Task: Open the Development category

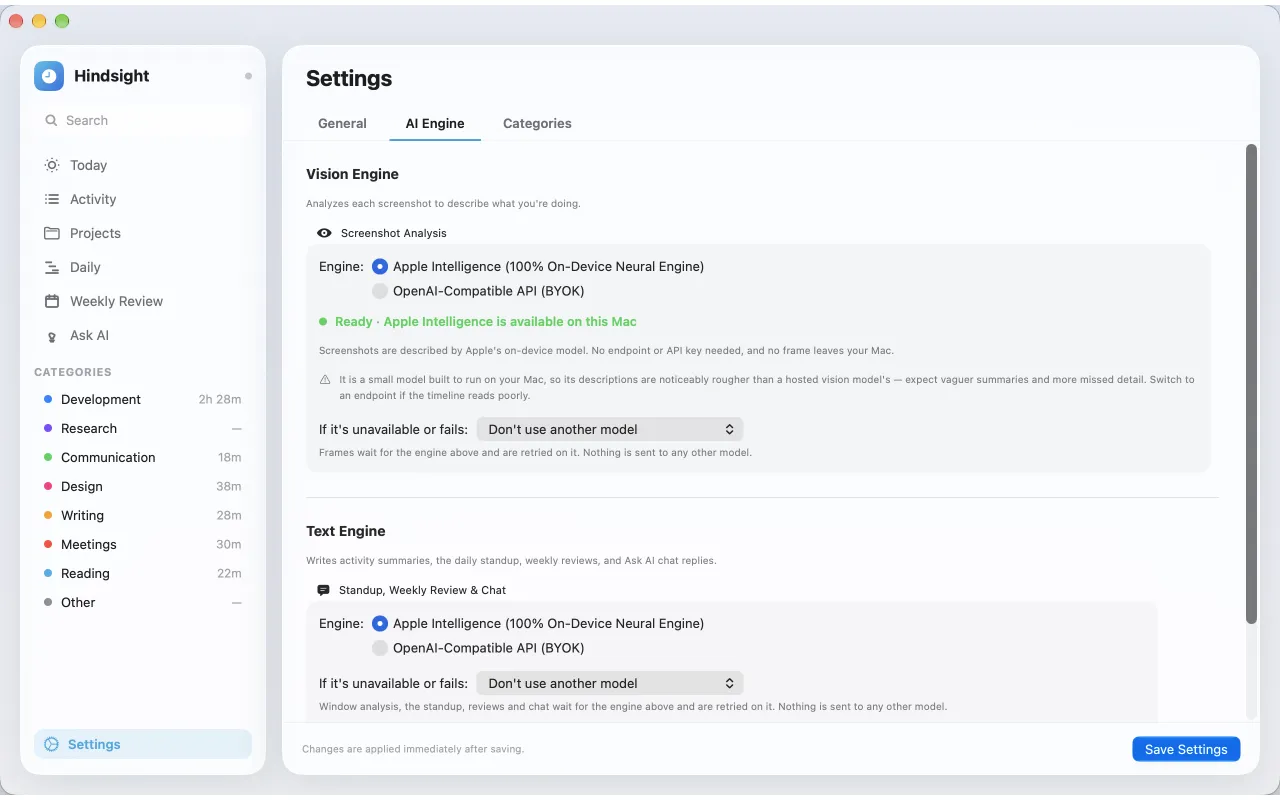Action: point(143,399)
